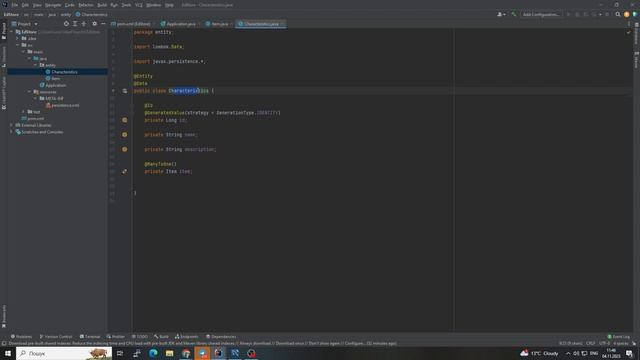Open the Window menu
The image size is (640, 360).
[154, 5]
